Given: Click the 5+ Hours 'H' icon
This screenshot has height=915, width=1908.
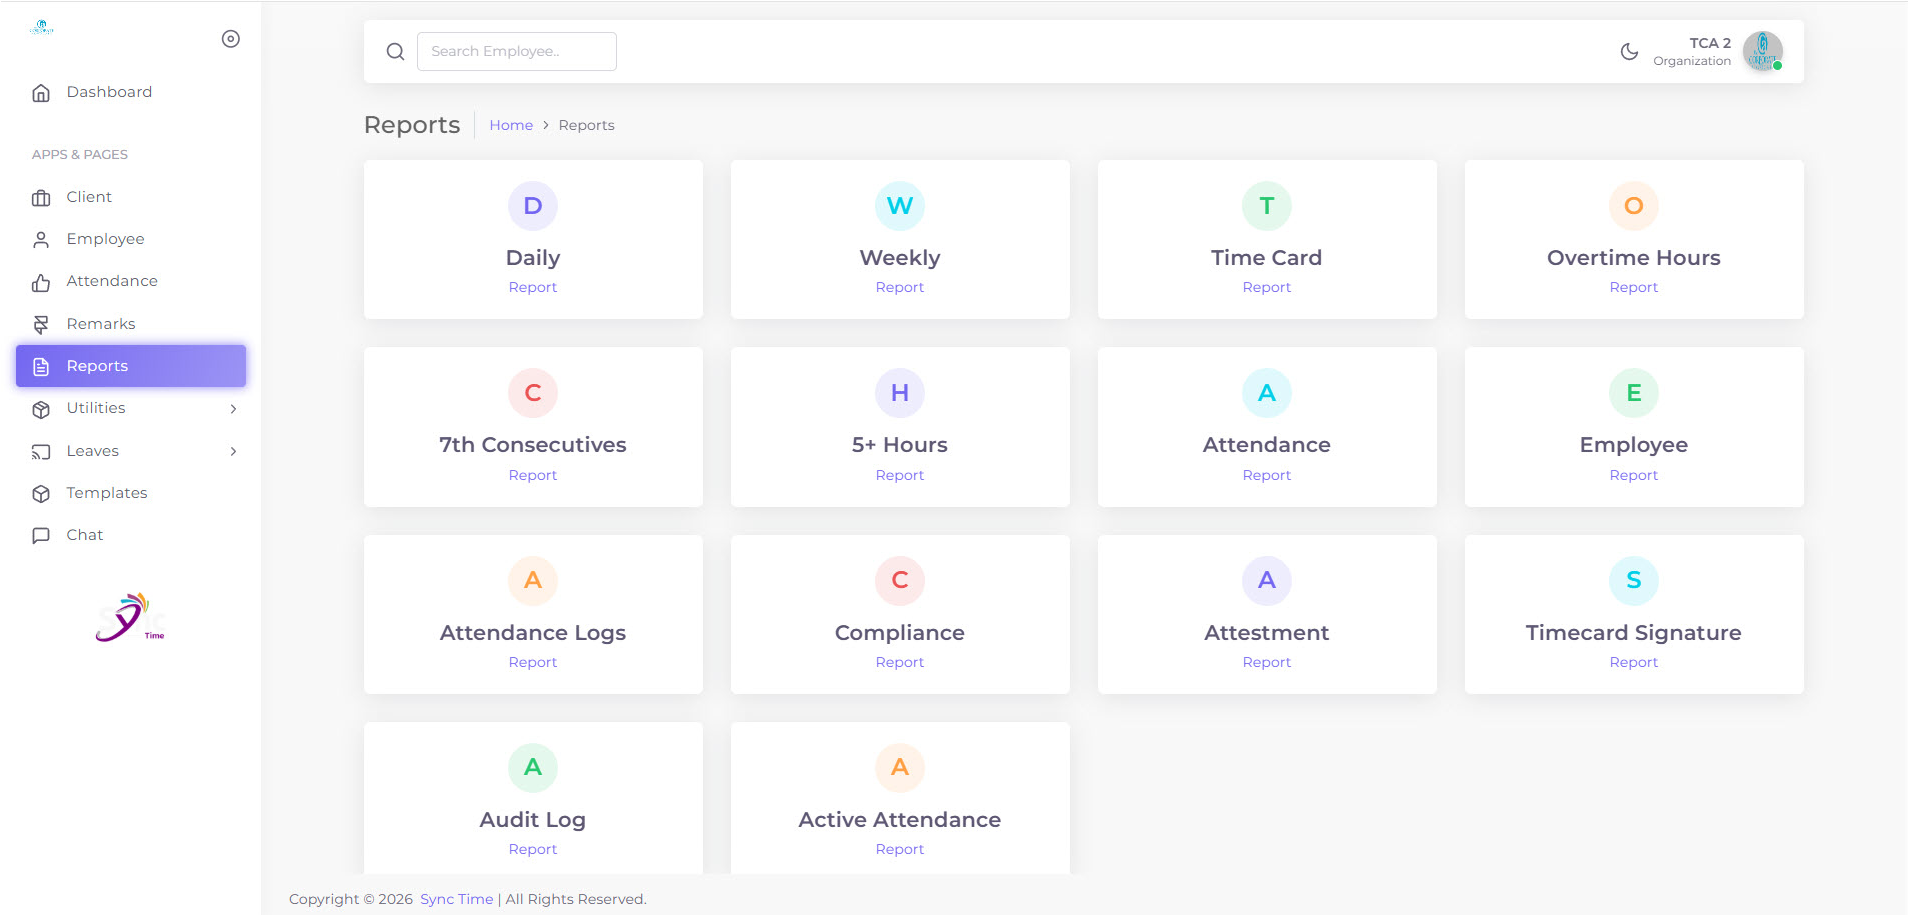Looking at the screenshot, I should [899, 393].
